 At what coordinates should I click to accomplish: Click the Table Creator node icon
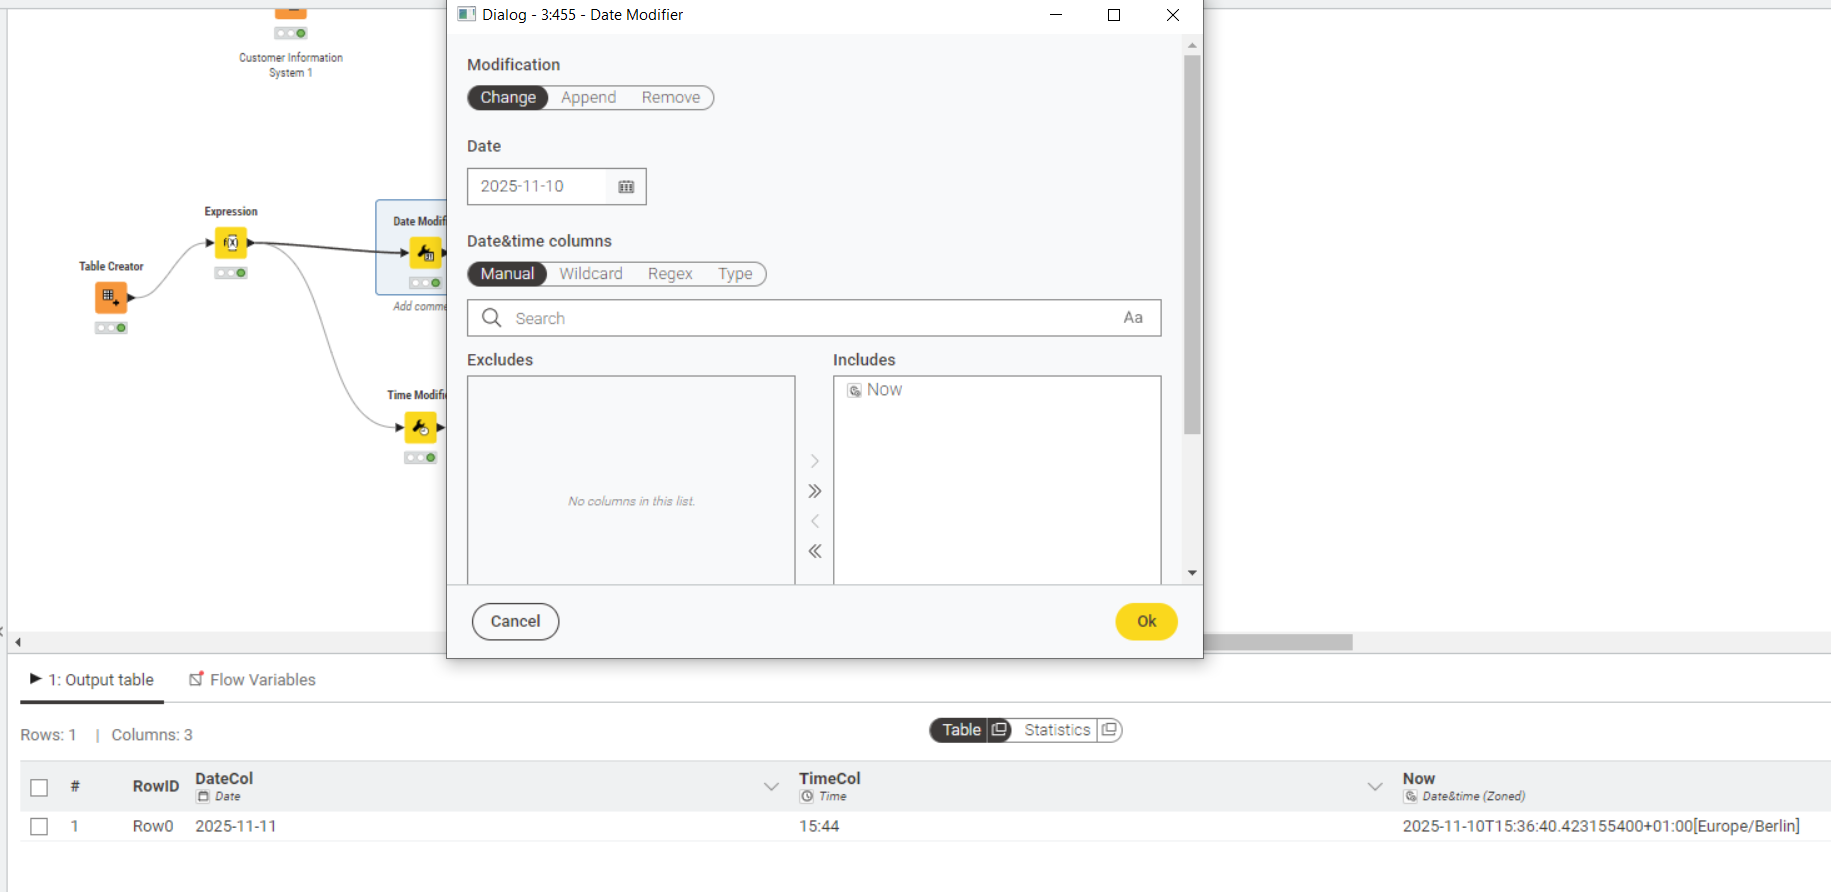coord(110,297)
